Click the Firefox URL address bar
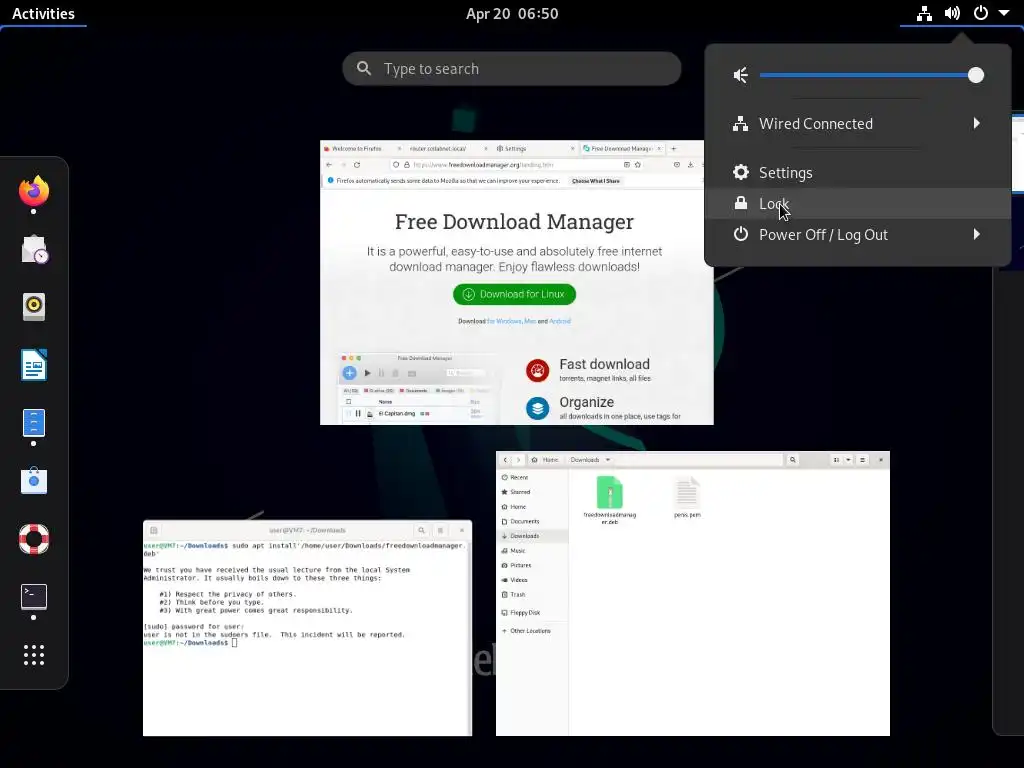The width and height of the screenshot is (1024, 768). coord(516,165)
